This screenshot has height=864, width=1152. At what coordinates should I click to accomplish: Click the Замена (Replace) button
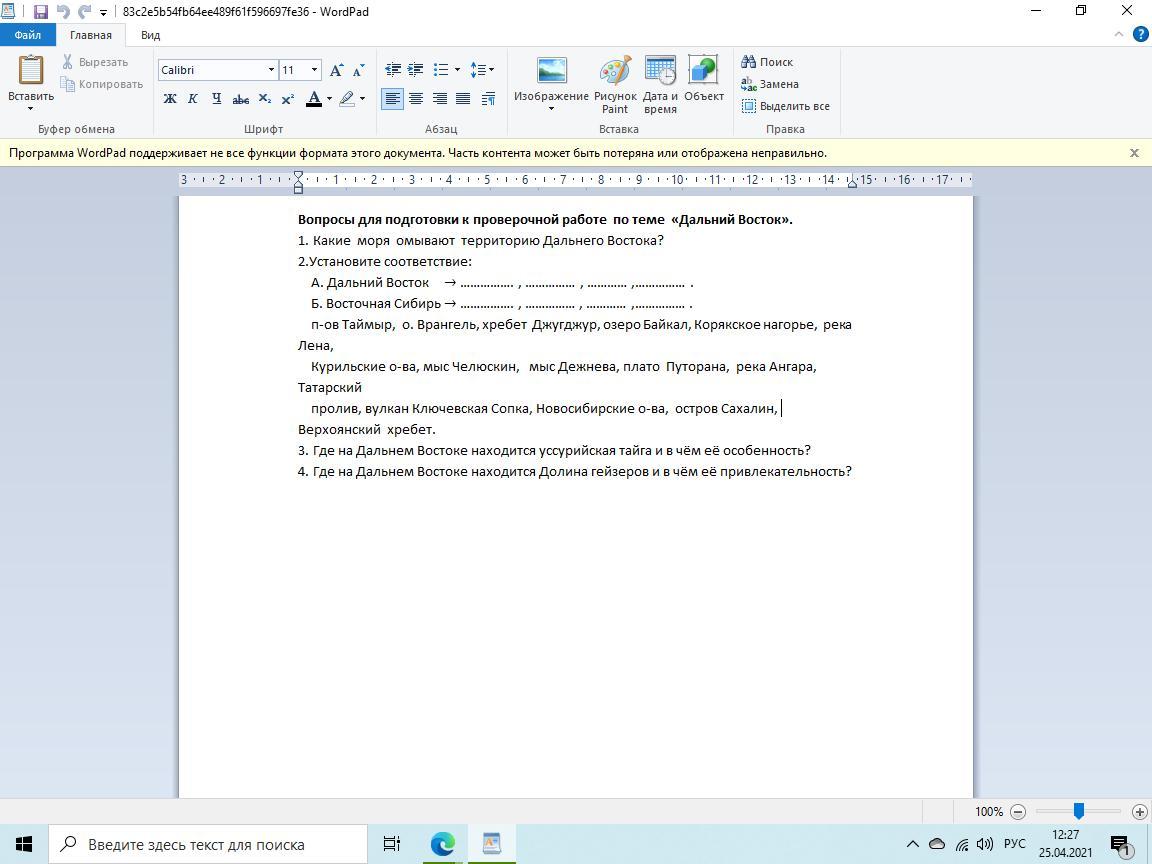(770, 84)
